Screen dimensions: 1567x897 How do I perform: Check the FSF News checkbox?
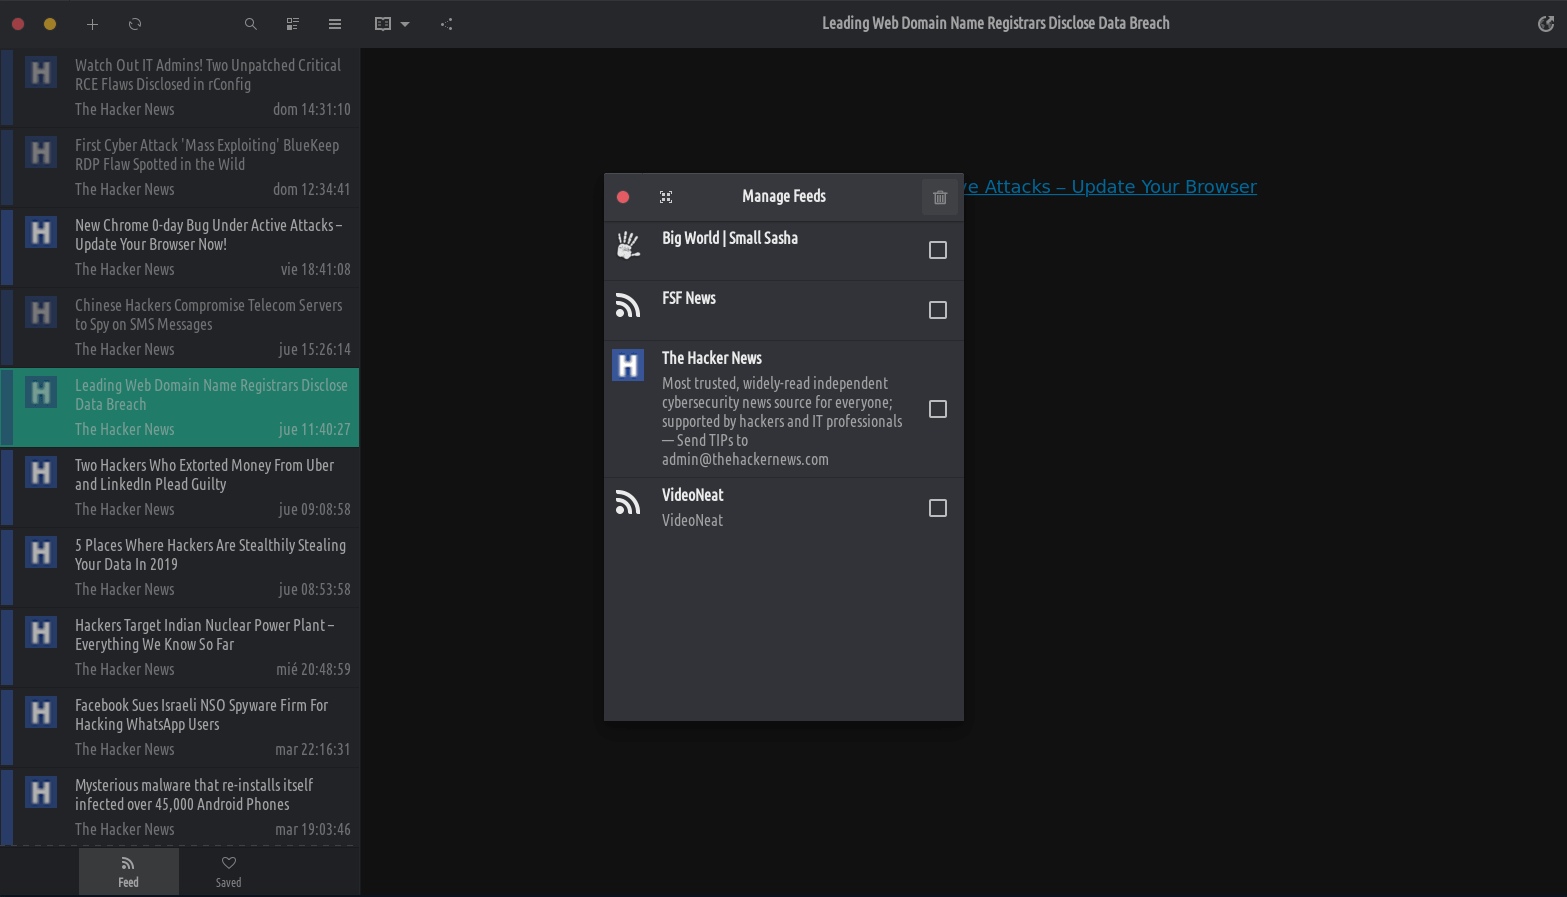pos(938,310)
